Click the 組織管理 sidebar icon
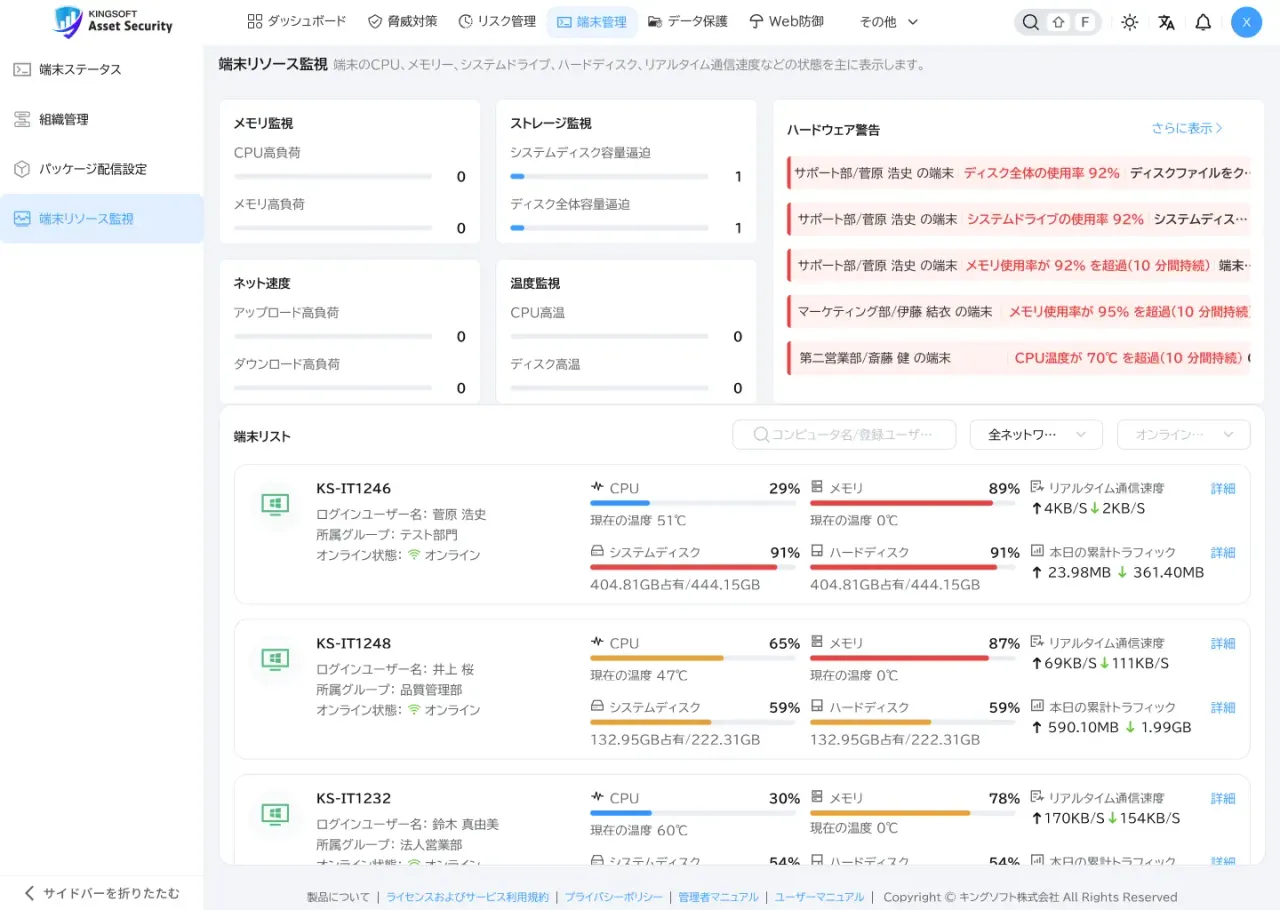The height and width of the screenshot is (910, 1280). tap(22, 119)
